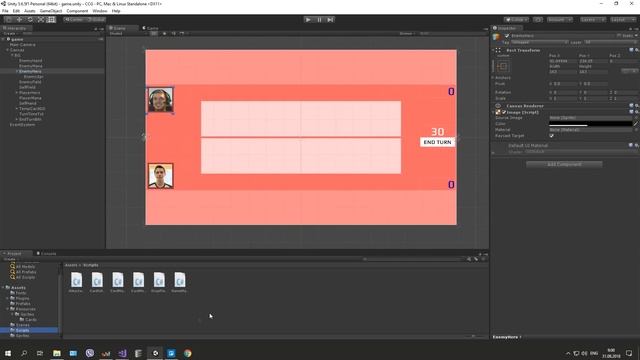
Task: Open the Collab dropdown
Action: point(516,20)
